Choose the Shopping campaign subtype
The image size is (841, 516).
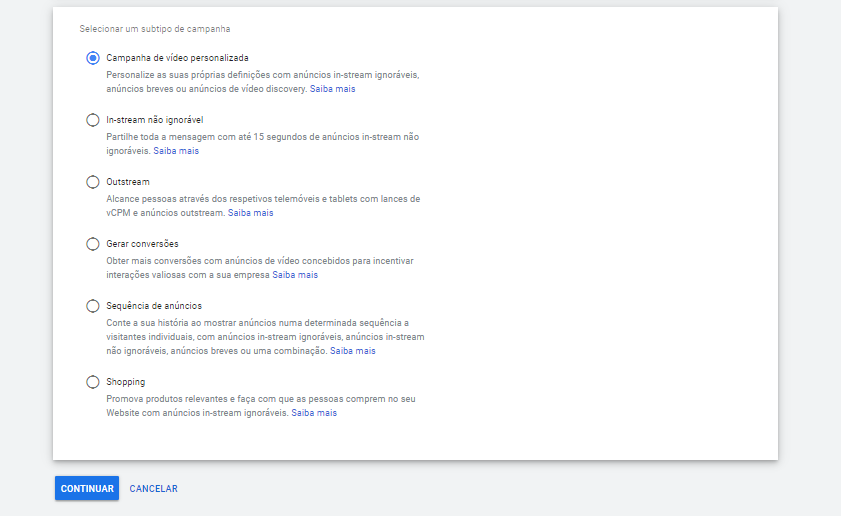(93, 382)
